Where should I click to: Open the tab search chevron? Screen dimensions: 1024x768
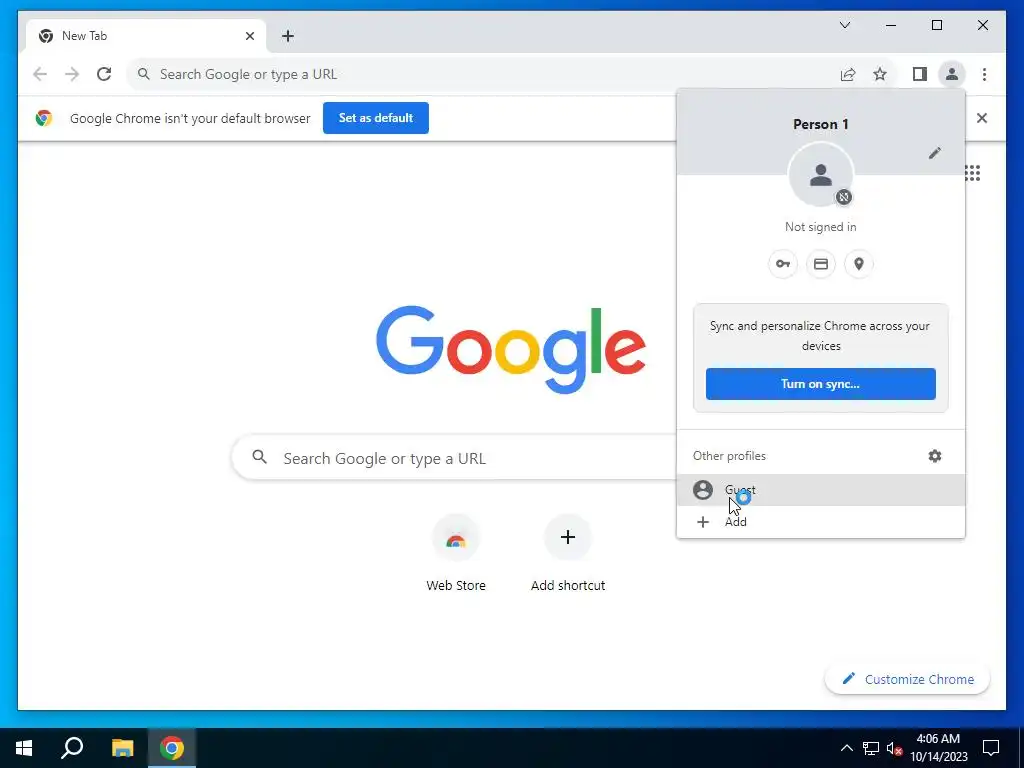845,25
